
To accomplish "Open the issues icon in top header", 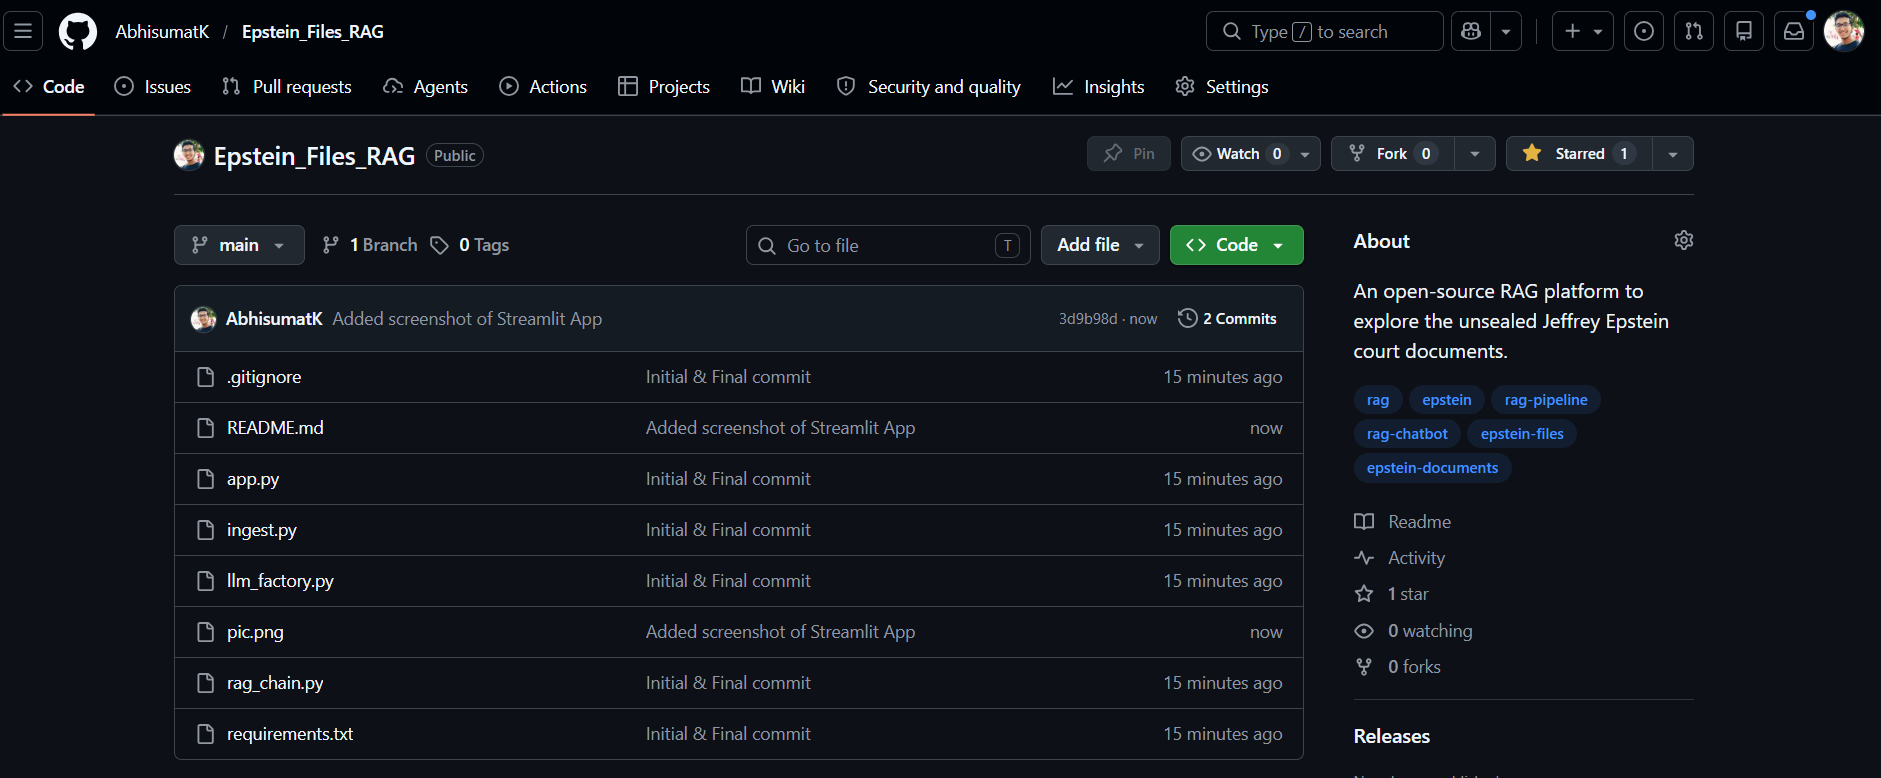I will point(1644,31).
